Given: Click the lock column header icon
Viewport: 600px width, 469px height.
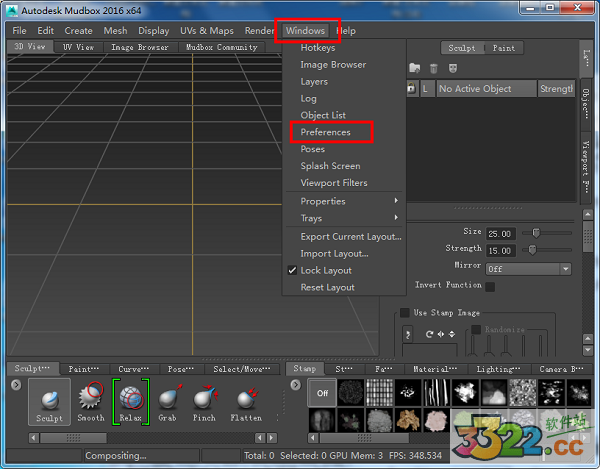Looking at the screenshot, I should tap(411, 88).
